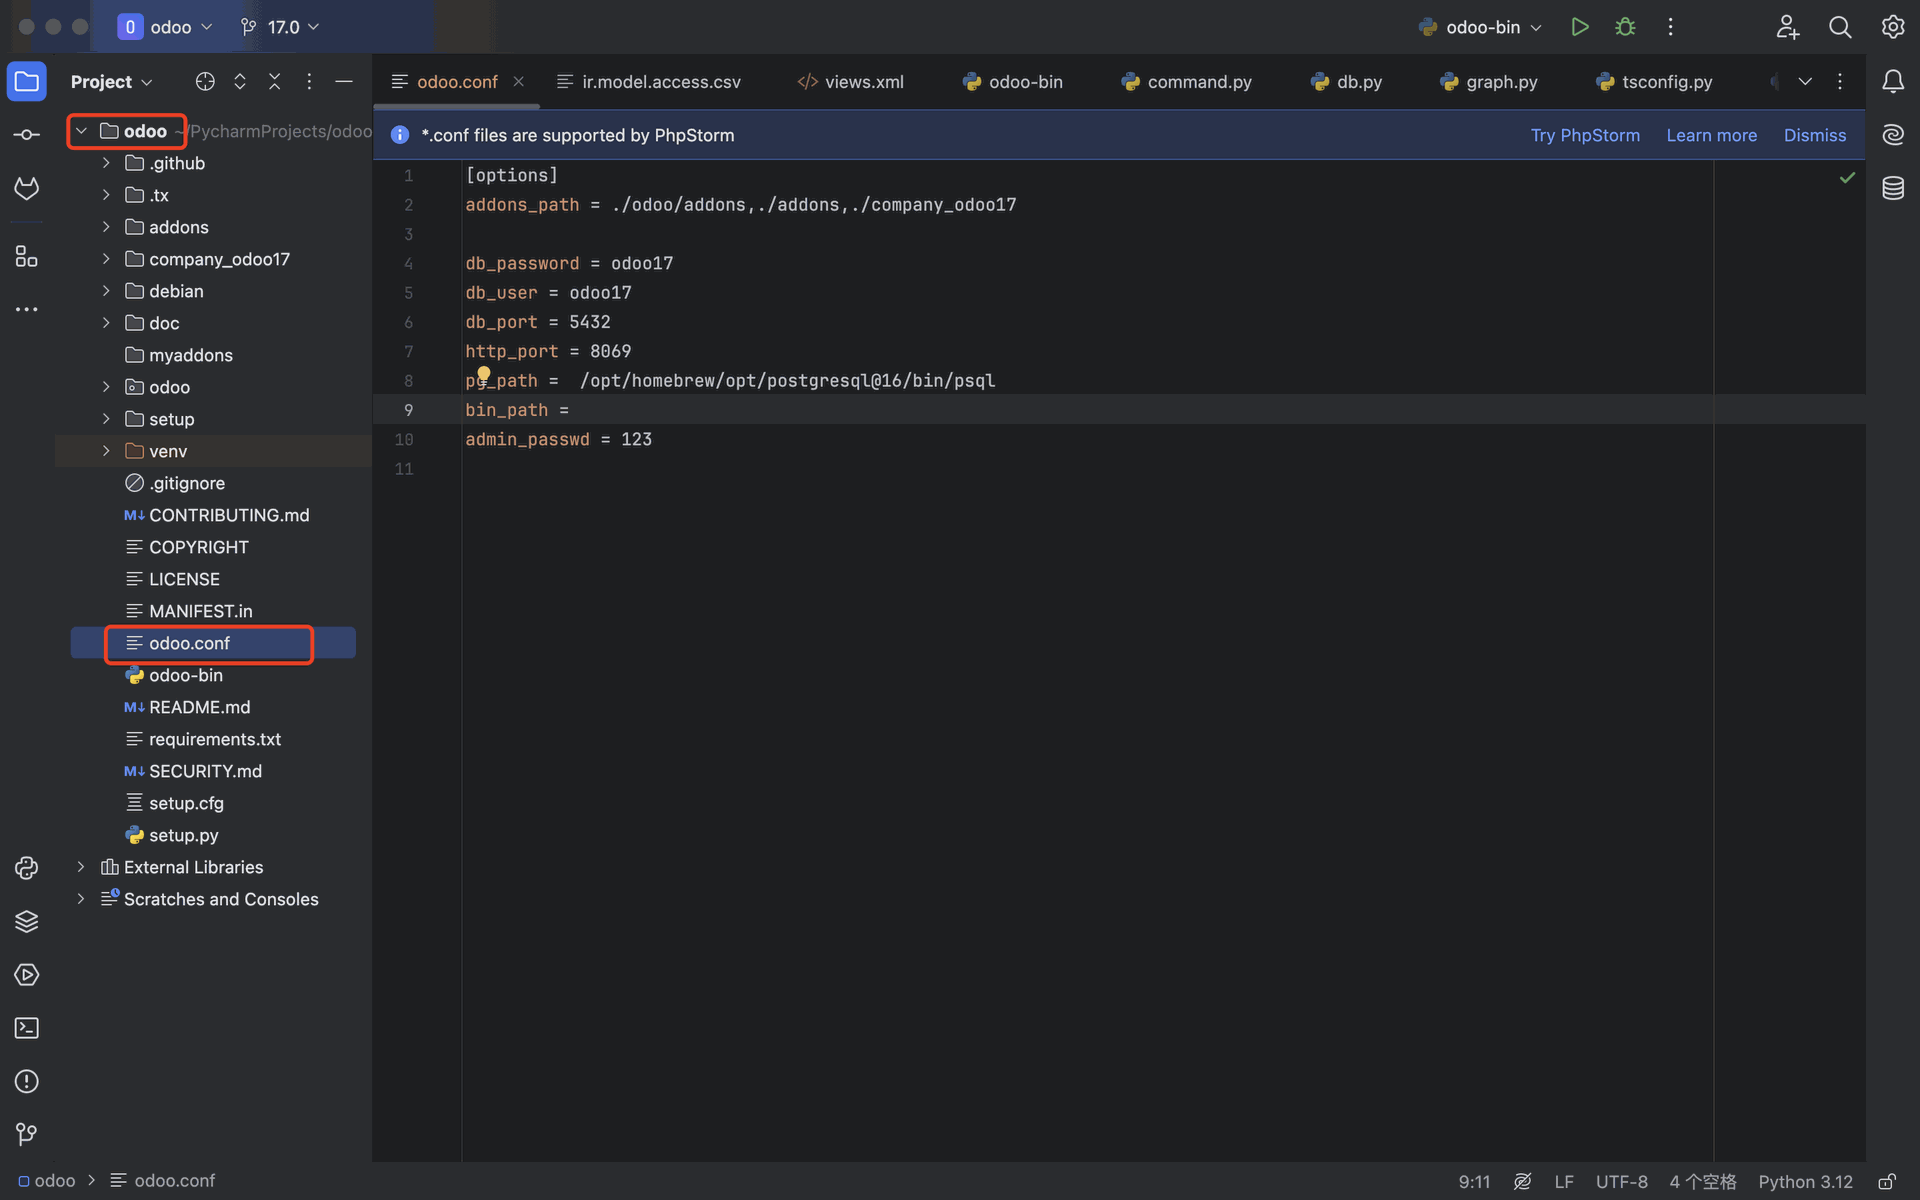Change UTF-8 file encoding
Viewport: 1920px width, 1200px height.
pos(1621,1182)
